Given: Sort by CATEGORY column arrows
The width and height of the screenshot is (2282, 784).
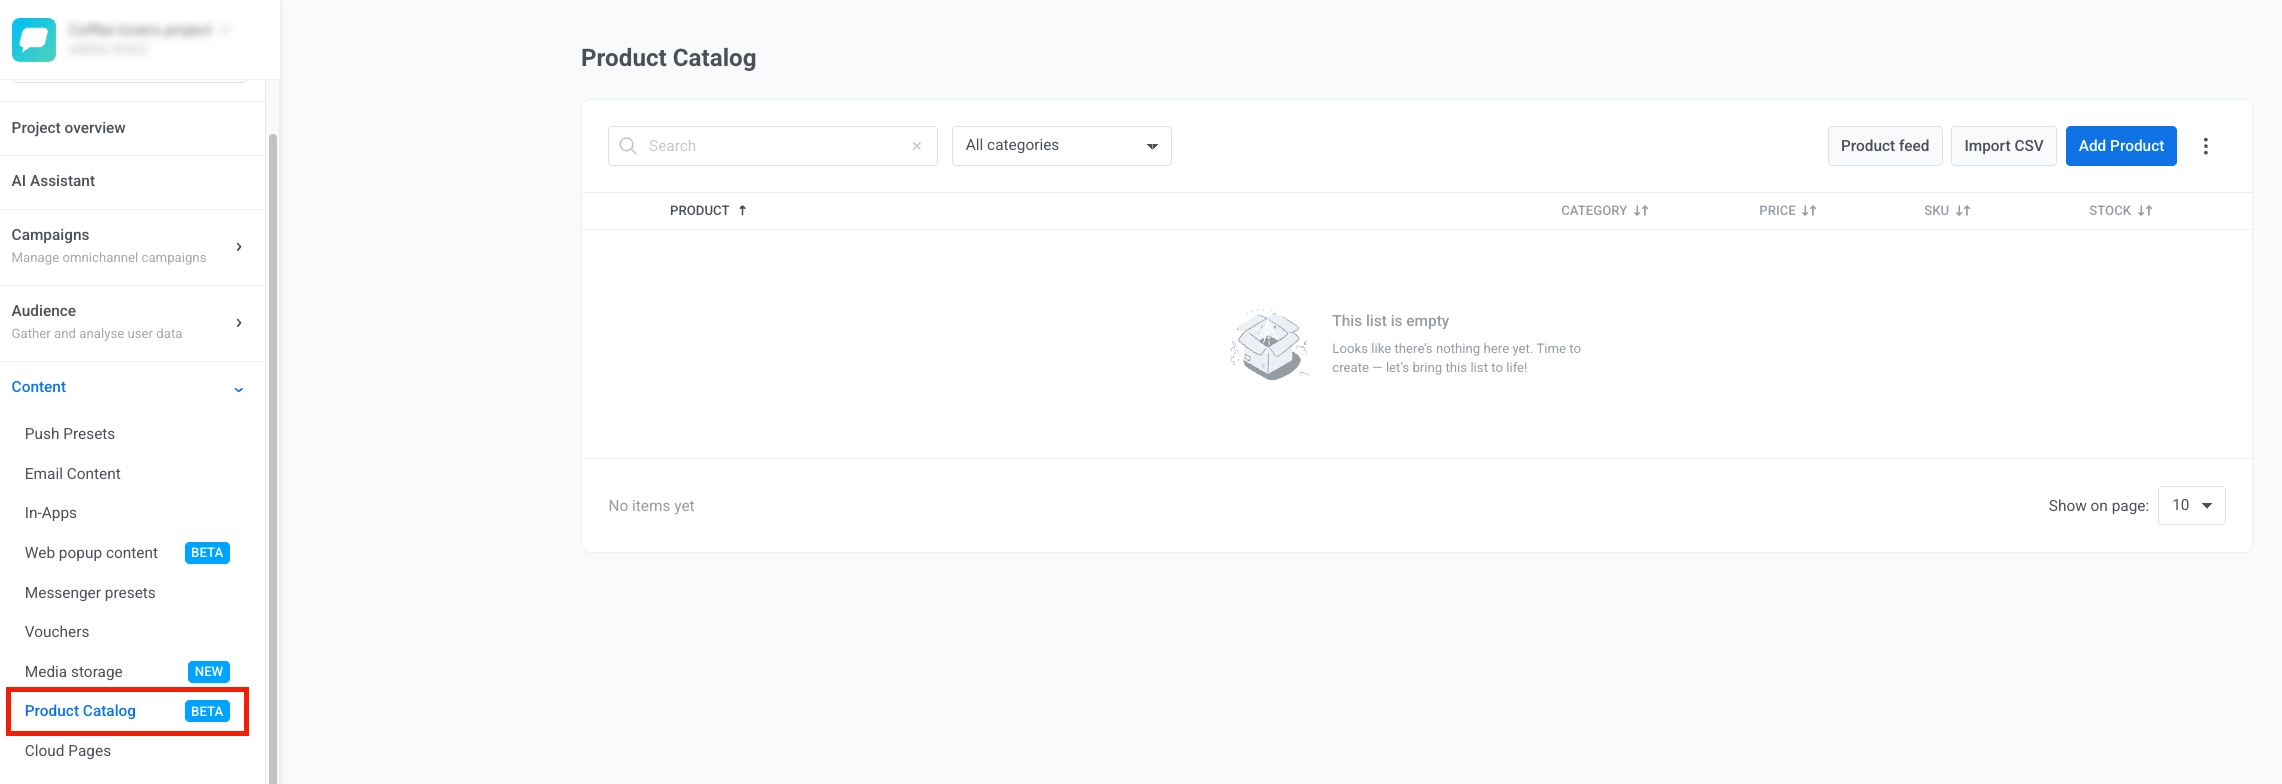Looking at the screenshot, I should pos(1640,211).
